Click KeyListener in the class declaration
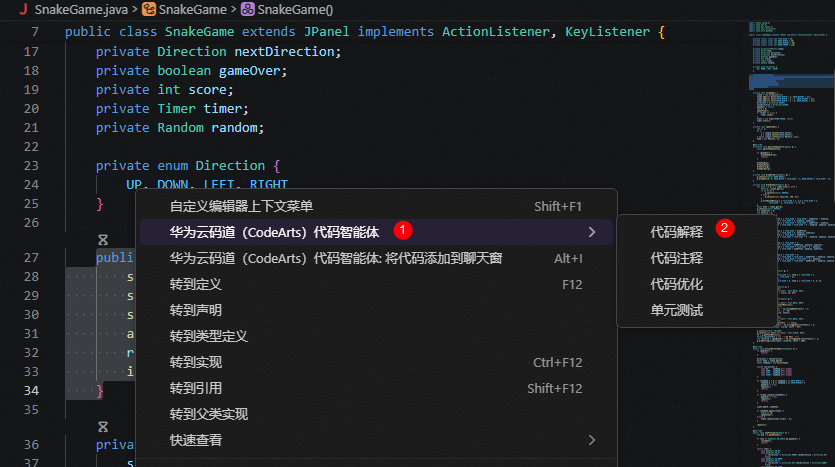The width and height of the screenshot is (835, 467). (x=608, y=32)
